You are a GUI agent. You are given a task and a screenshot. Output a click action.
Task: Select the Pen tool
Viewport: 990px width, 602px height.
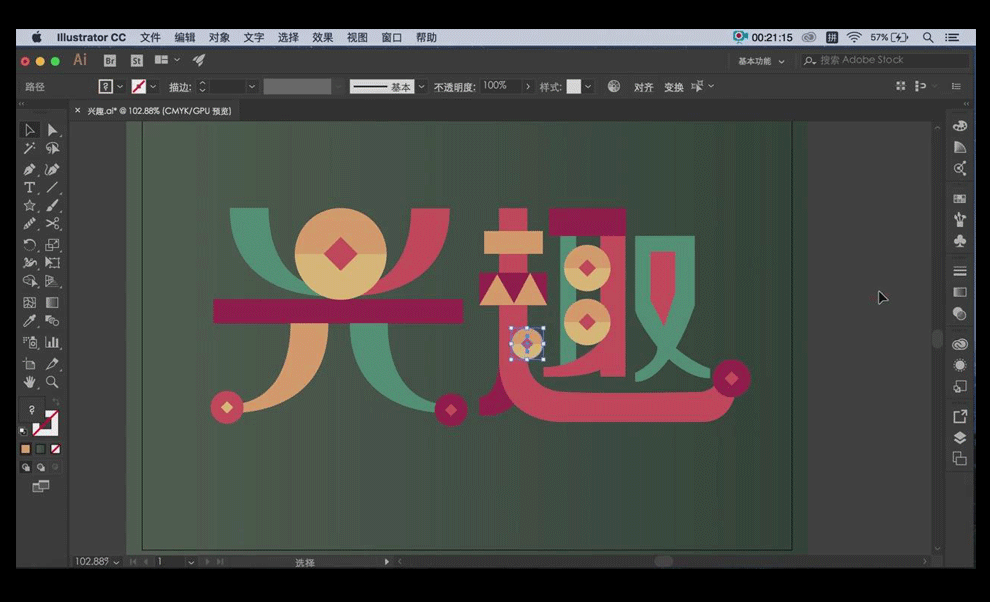[29, 169]
